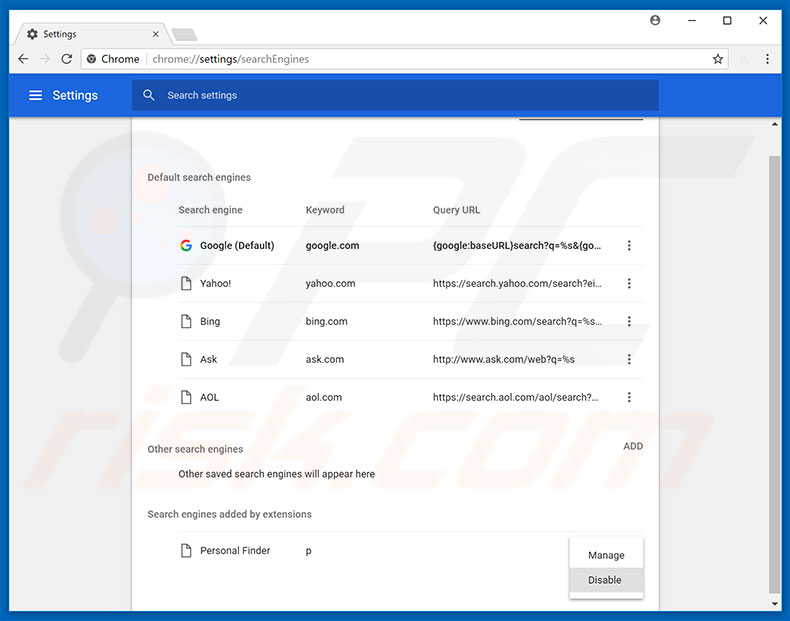Click the gear icon on Settings tab
Image resolution: width=790 pixels, height=621 pixels.
pos(32,34)
